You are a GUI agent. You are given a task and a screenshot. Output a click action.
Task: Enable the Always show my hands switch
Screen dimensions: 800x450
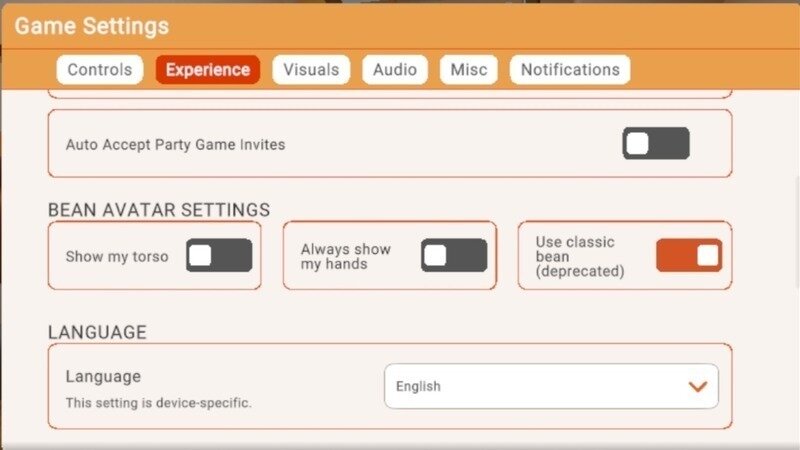(453, 256)
